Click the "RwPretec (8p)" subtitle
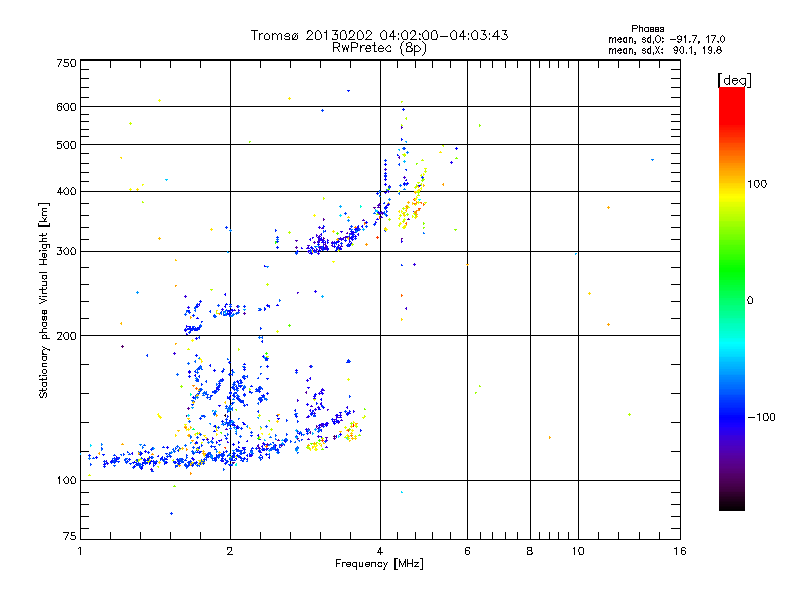The width and height of the screenshot is (800, 600). pyautogui.click(x=379, y=48)
